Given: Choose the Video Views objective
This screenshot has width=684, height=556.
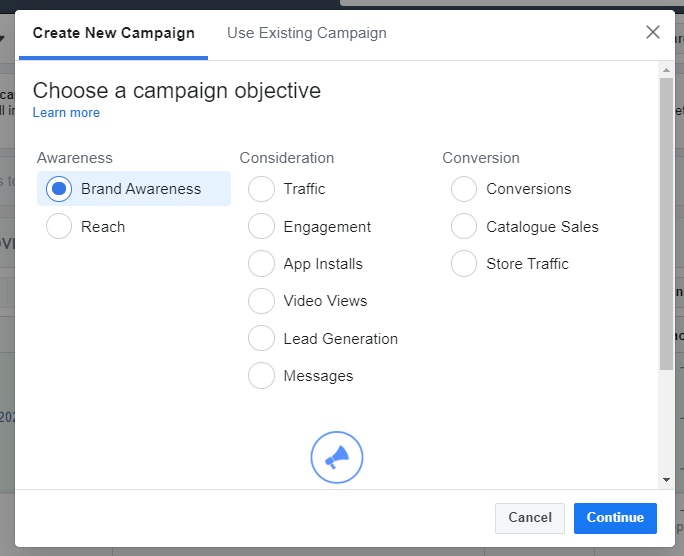Looking at the screenshot, I should click(261, 301).
